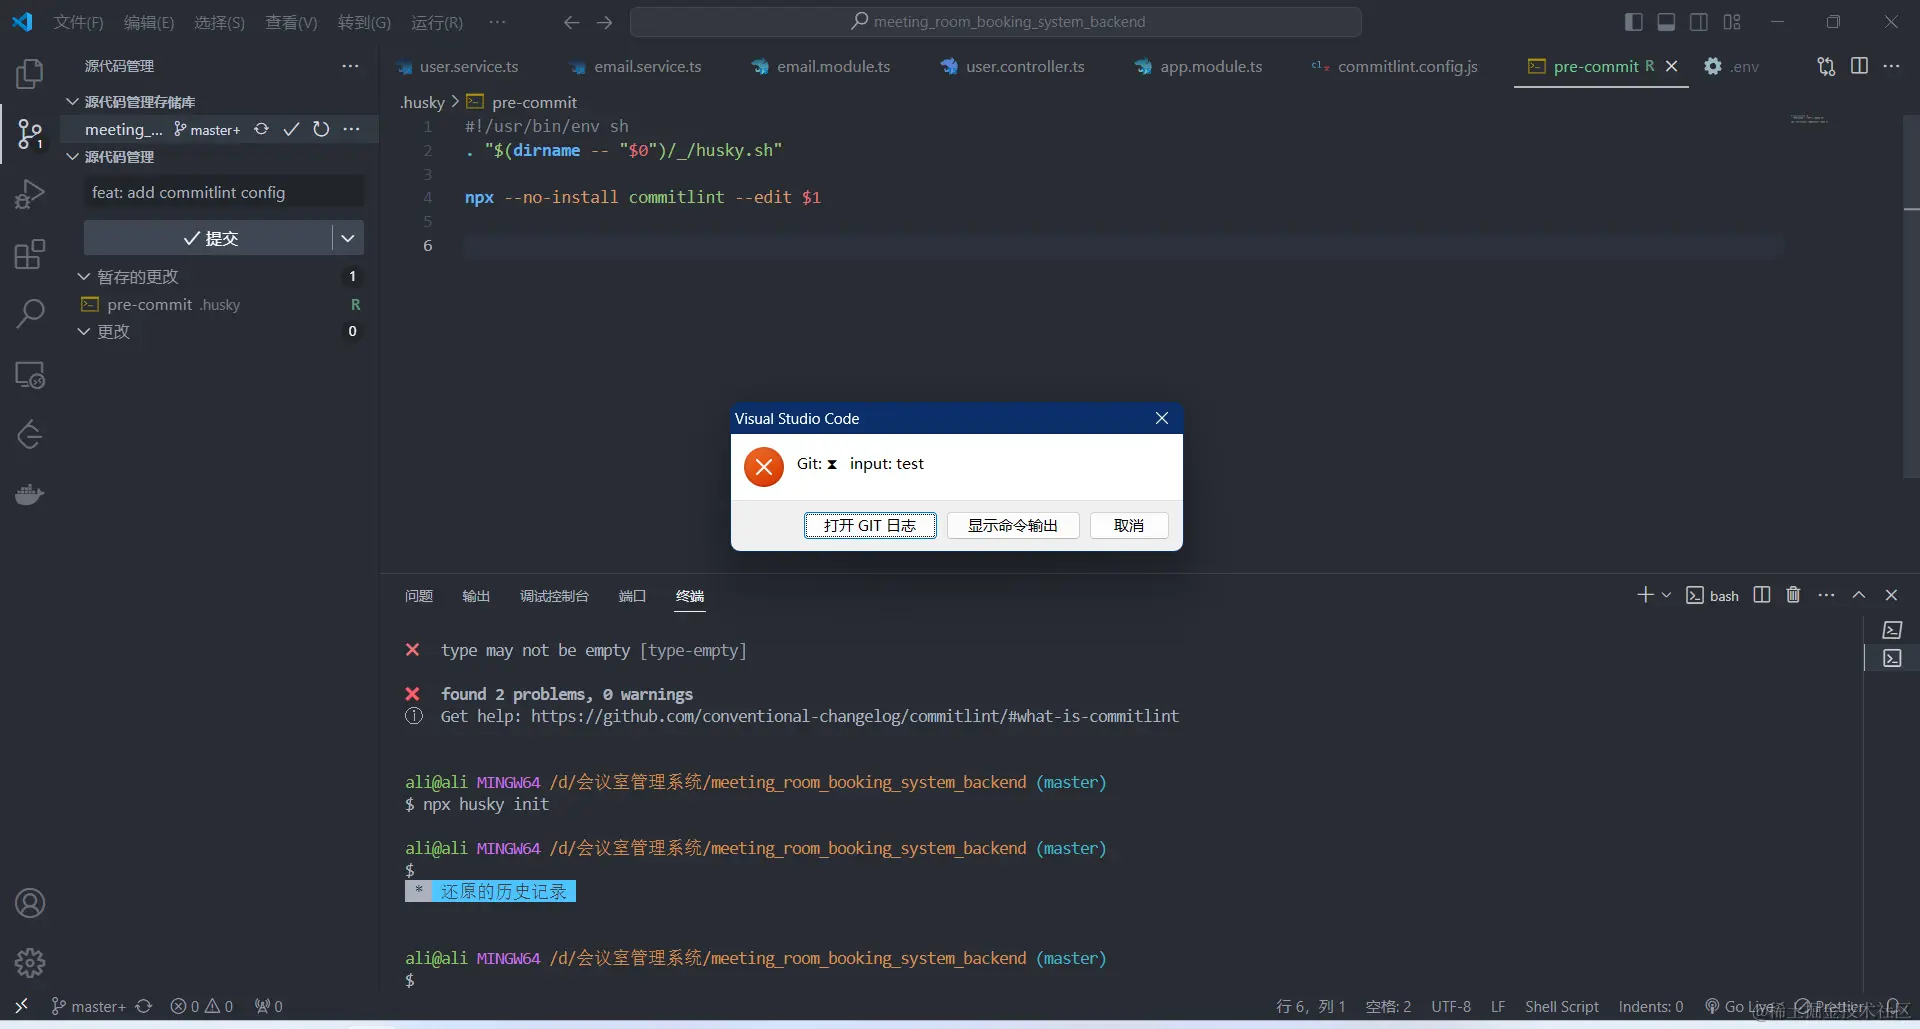Split the terminal

1762,595
